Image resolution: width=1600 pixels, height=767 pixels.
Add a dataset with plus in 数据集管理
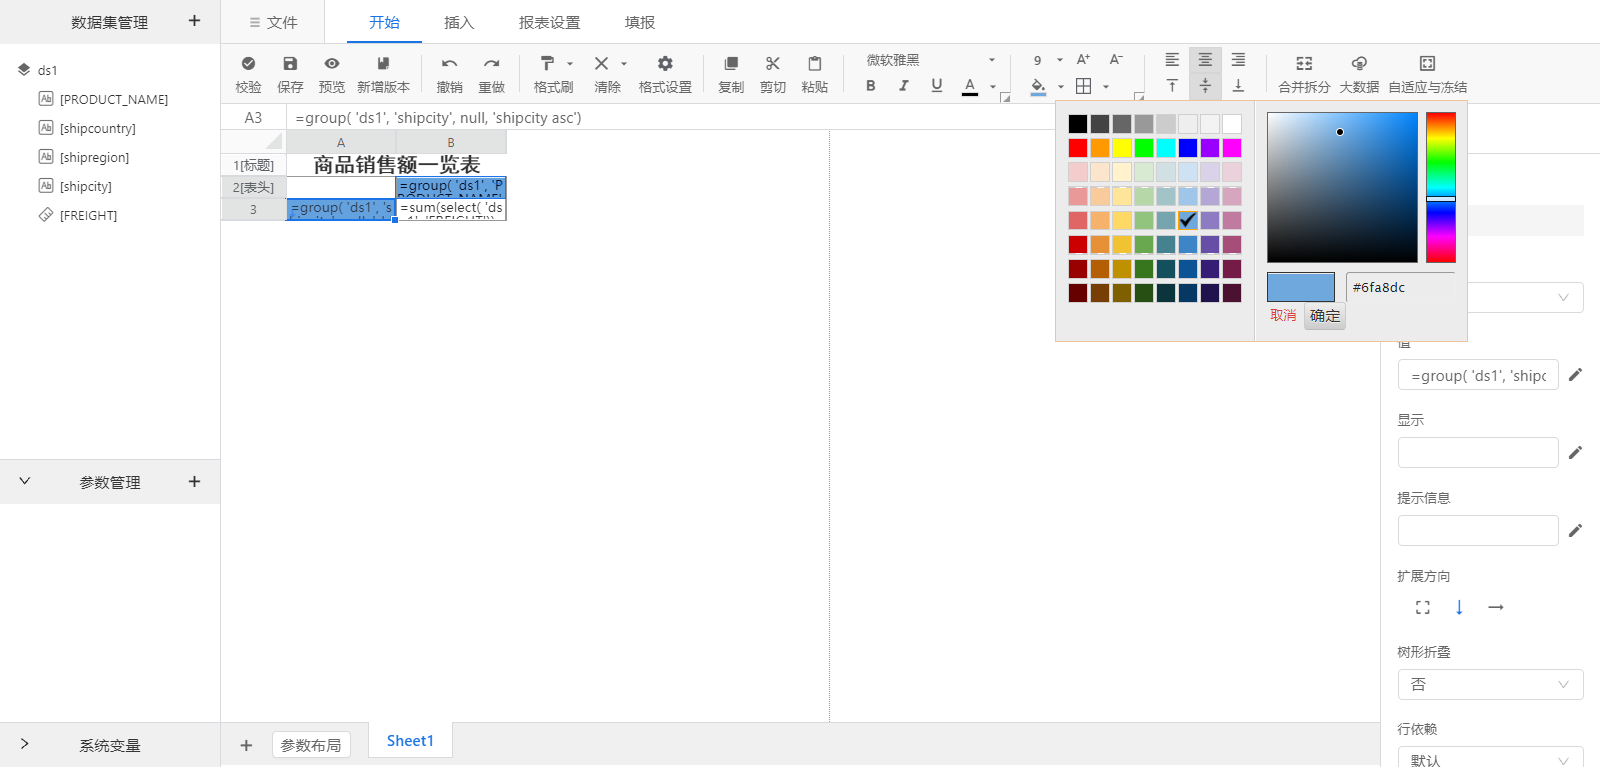pyautogui.click(x=194, y=21)
